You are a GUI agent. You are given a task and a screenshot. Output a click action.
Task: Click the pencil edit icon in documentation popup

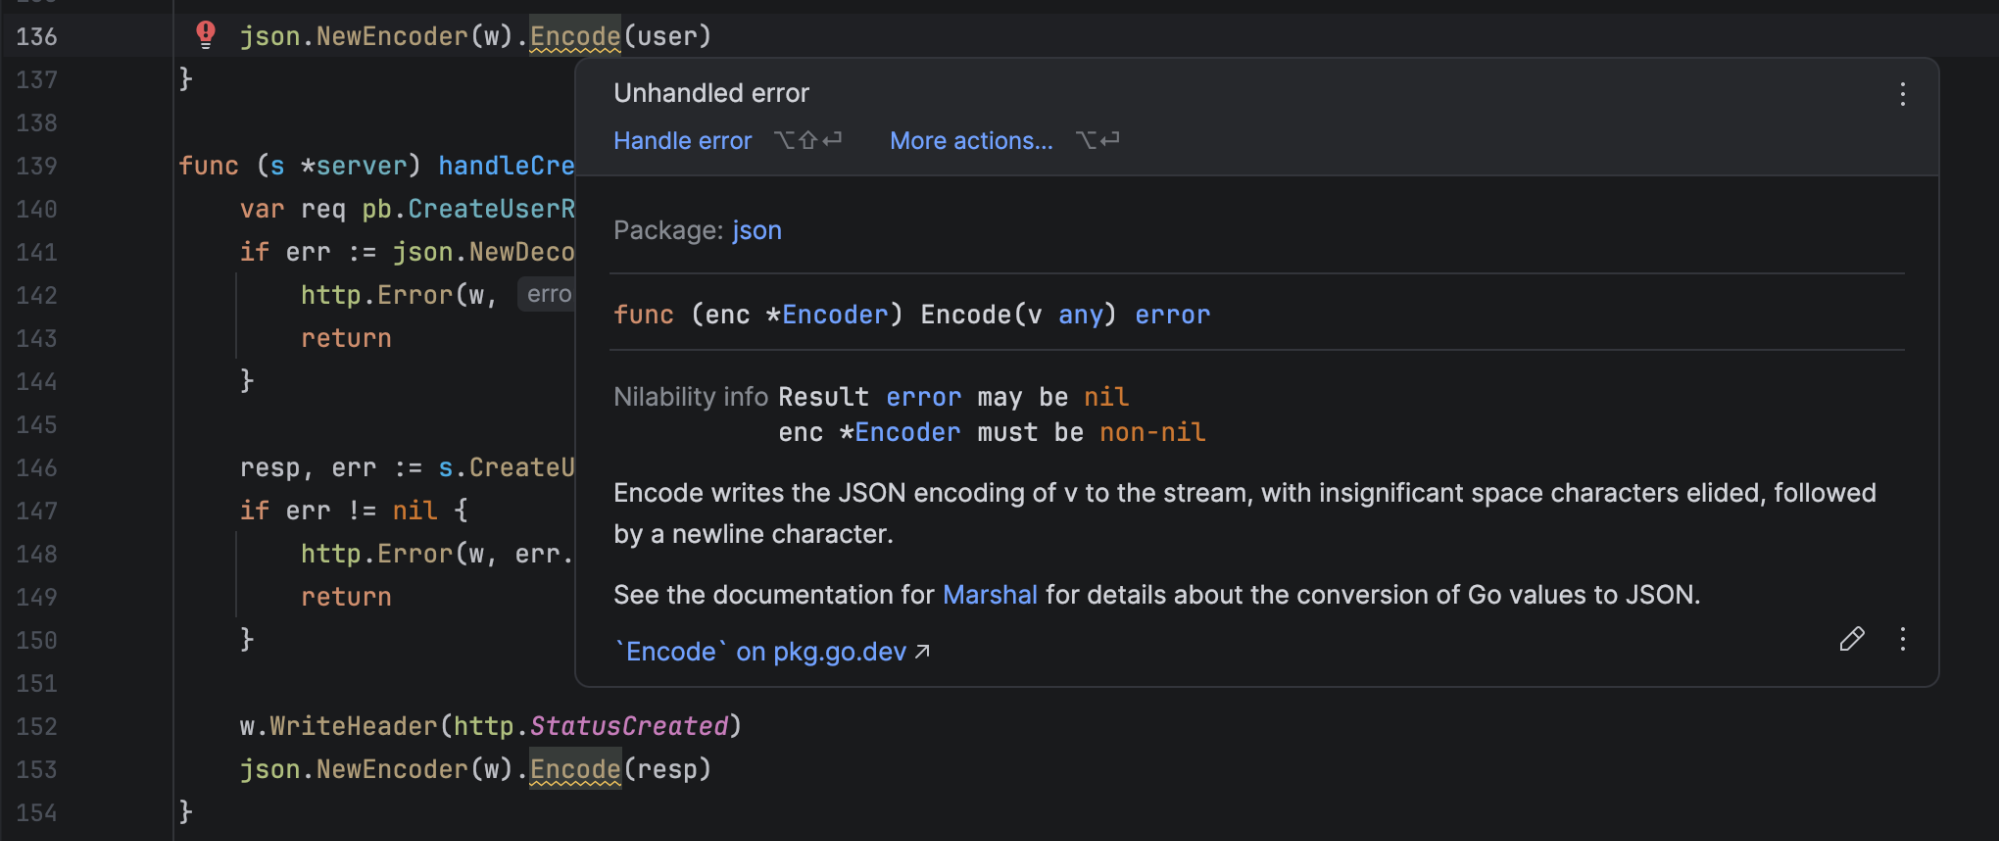[x=1851, y=640]
